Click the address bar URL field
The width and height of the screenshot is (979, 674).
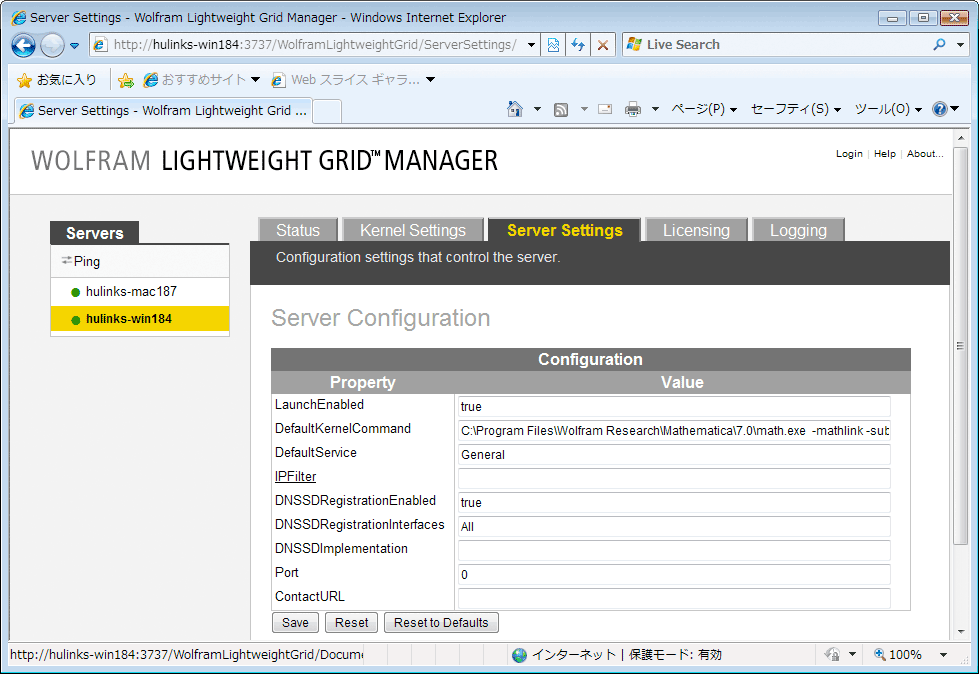point(307,45)
